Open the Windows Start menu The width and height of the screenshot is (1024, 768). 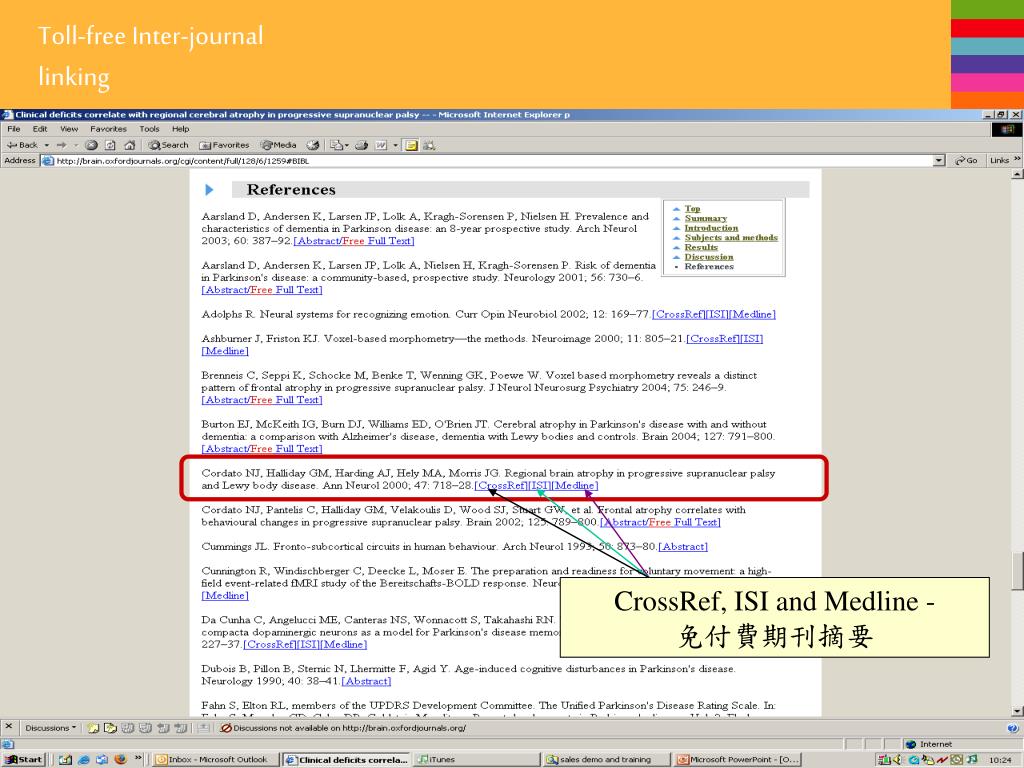click(24, 759)
